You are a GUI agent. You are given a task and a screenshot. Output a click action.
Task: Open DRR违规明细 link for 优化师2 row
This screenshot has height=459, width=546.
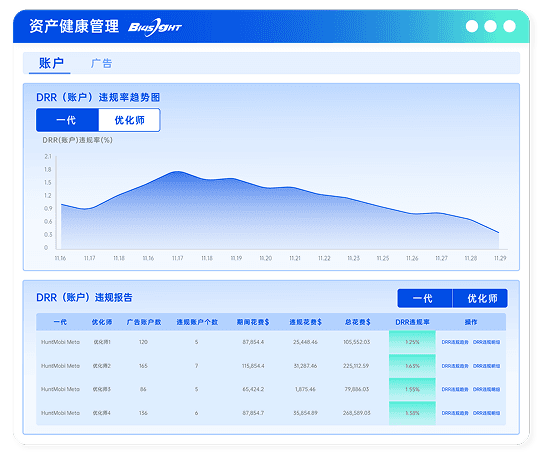[486, 366]
